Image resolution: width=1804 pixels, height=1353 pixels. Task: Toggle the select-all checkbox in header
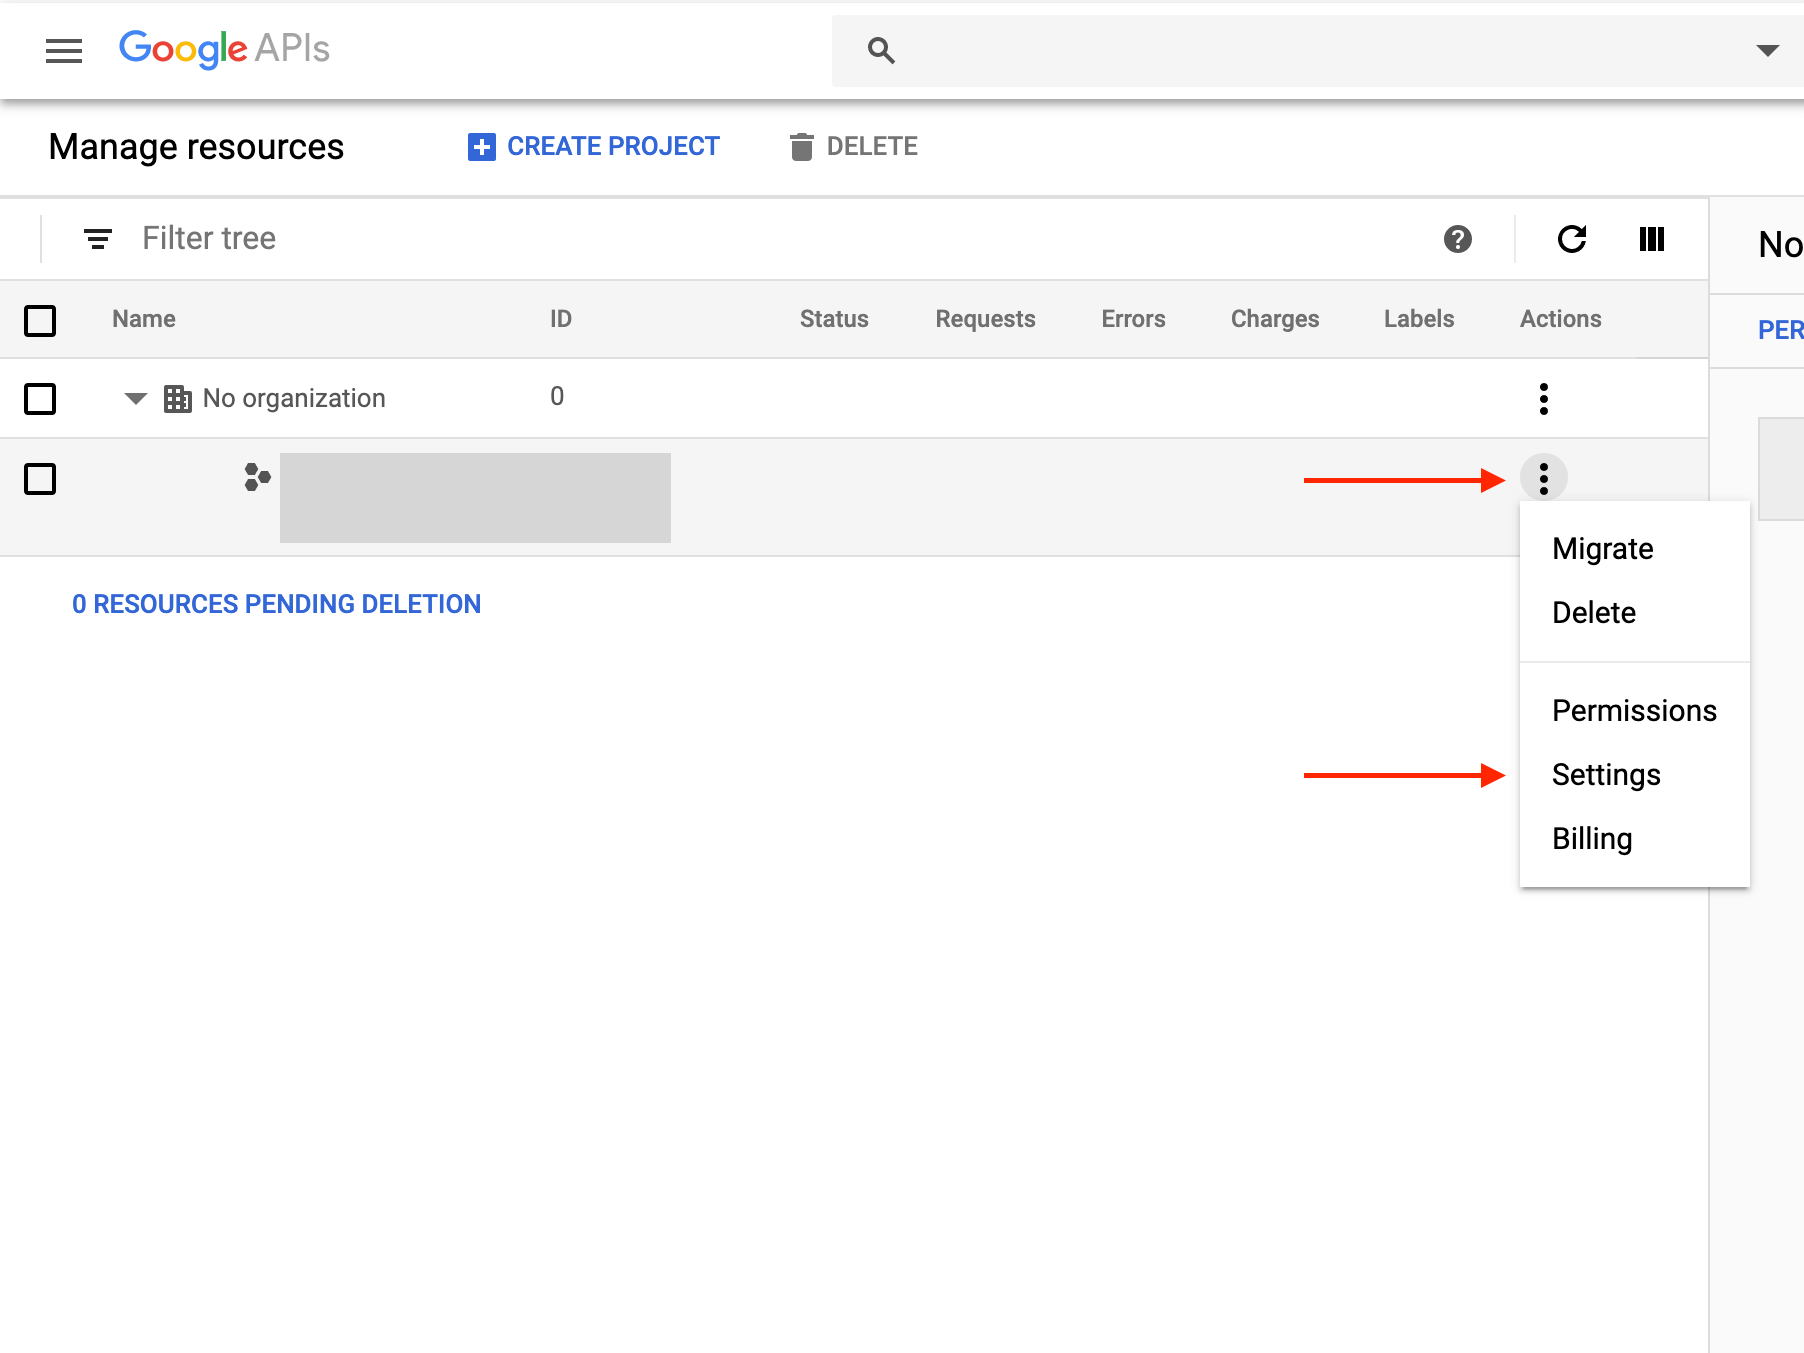click(x=40, y=320)
